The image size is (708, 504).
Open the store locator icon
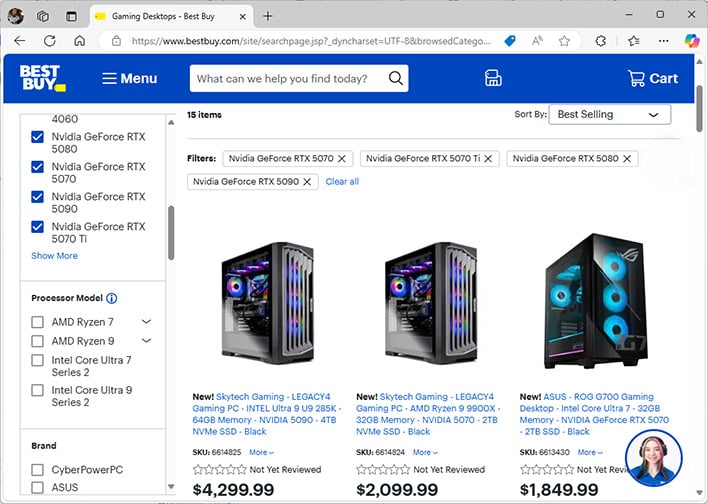[493, 78]
